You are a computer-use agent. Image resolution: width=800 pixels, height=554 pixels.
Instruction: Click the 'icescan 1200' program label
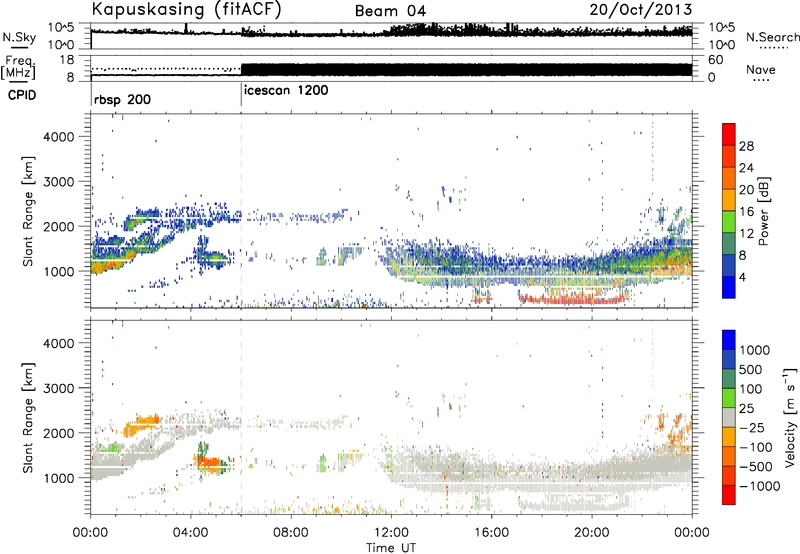tap(286, 91)
